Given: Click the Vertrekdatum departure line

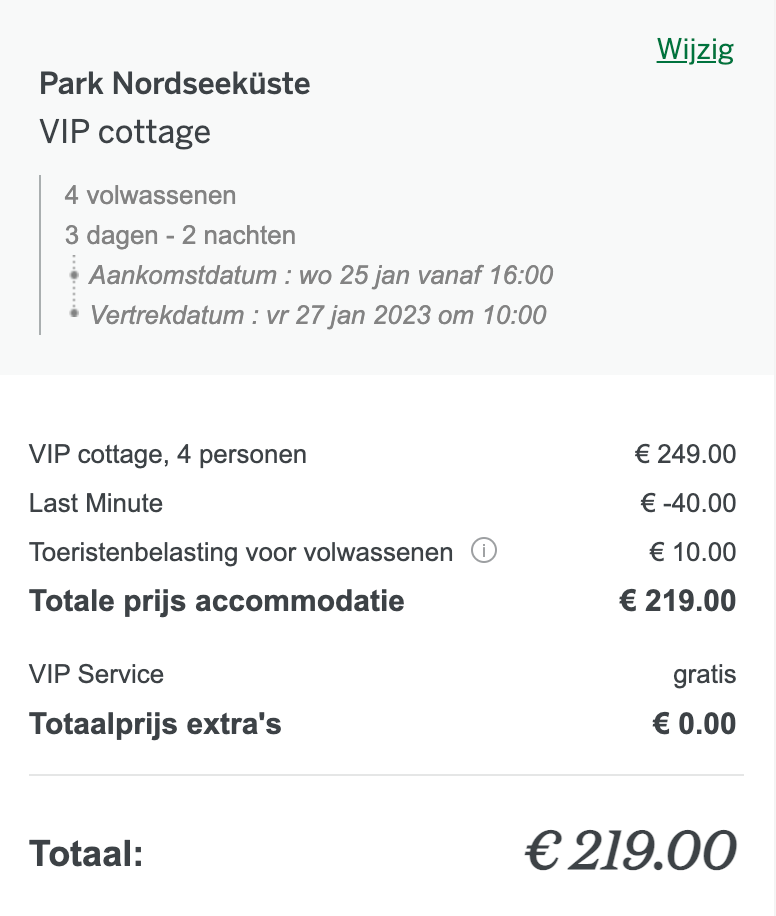Looking at the screenshot, I should coord(318,315).
